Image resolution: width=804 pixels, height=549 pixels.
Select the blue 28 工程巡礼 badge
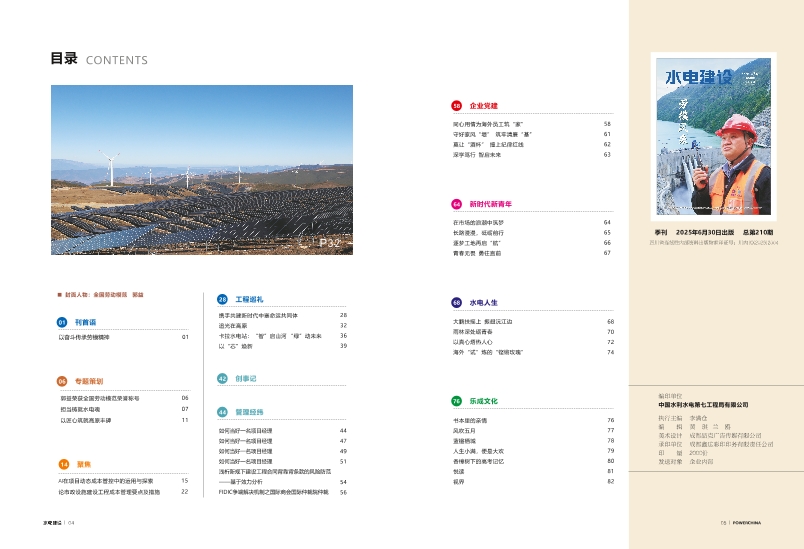point(222,298)
